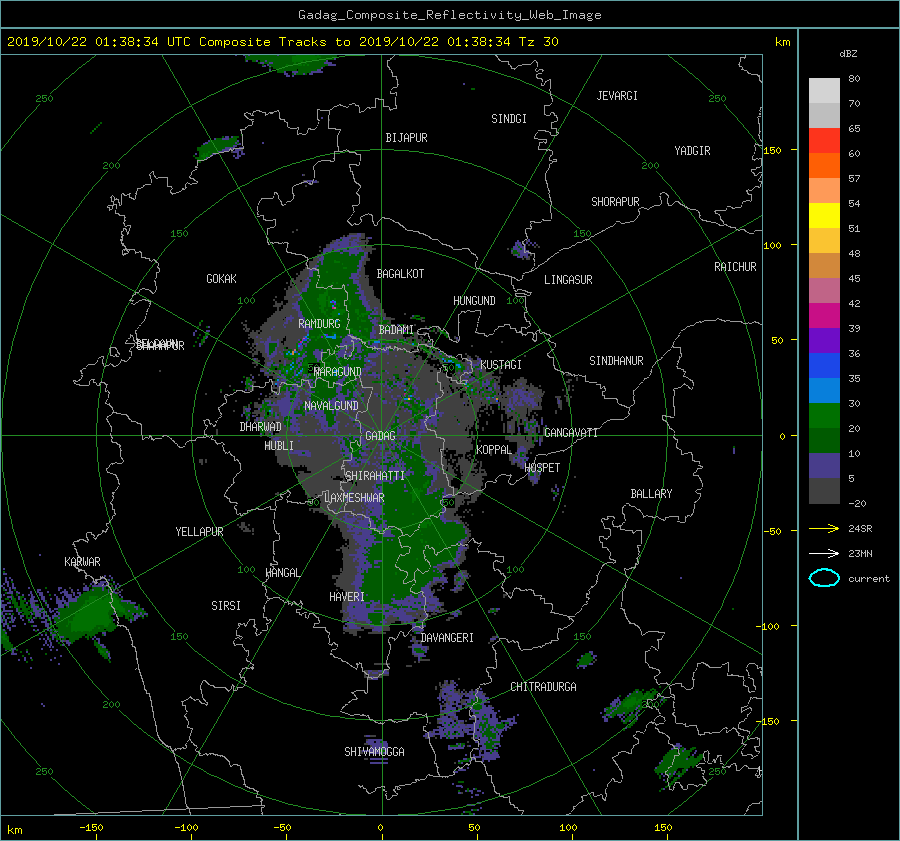The height and width of the screenshot is (841, 900).
Task: Click the orange 60 dBZ swatch
Action: point(824,165)
